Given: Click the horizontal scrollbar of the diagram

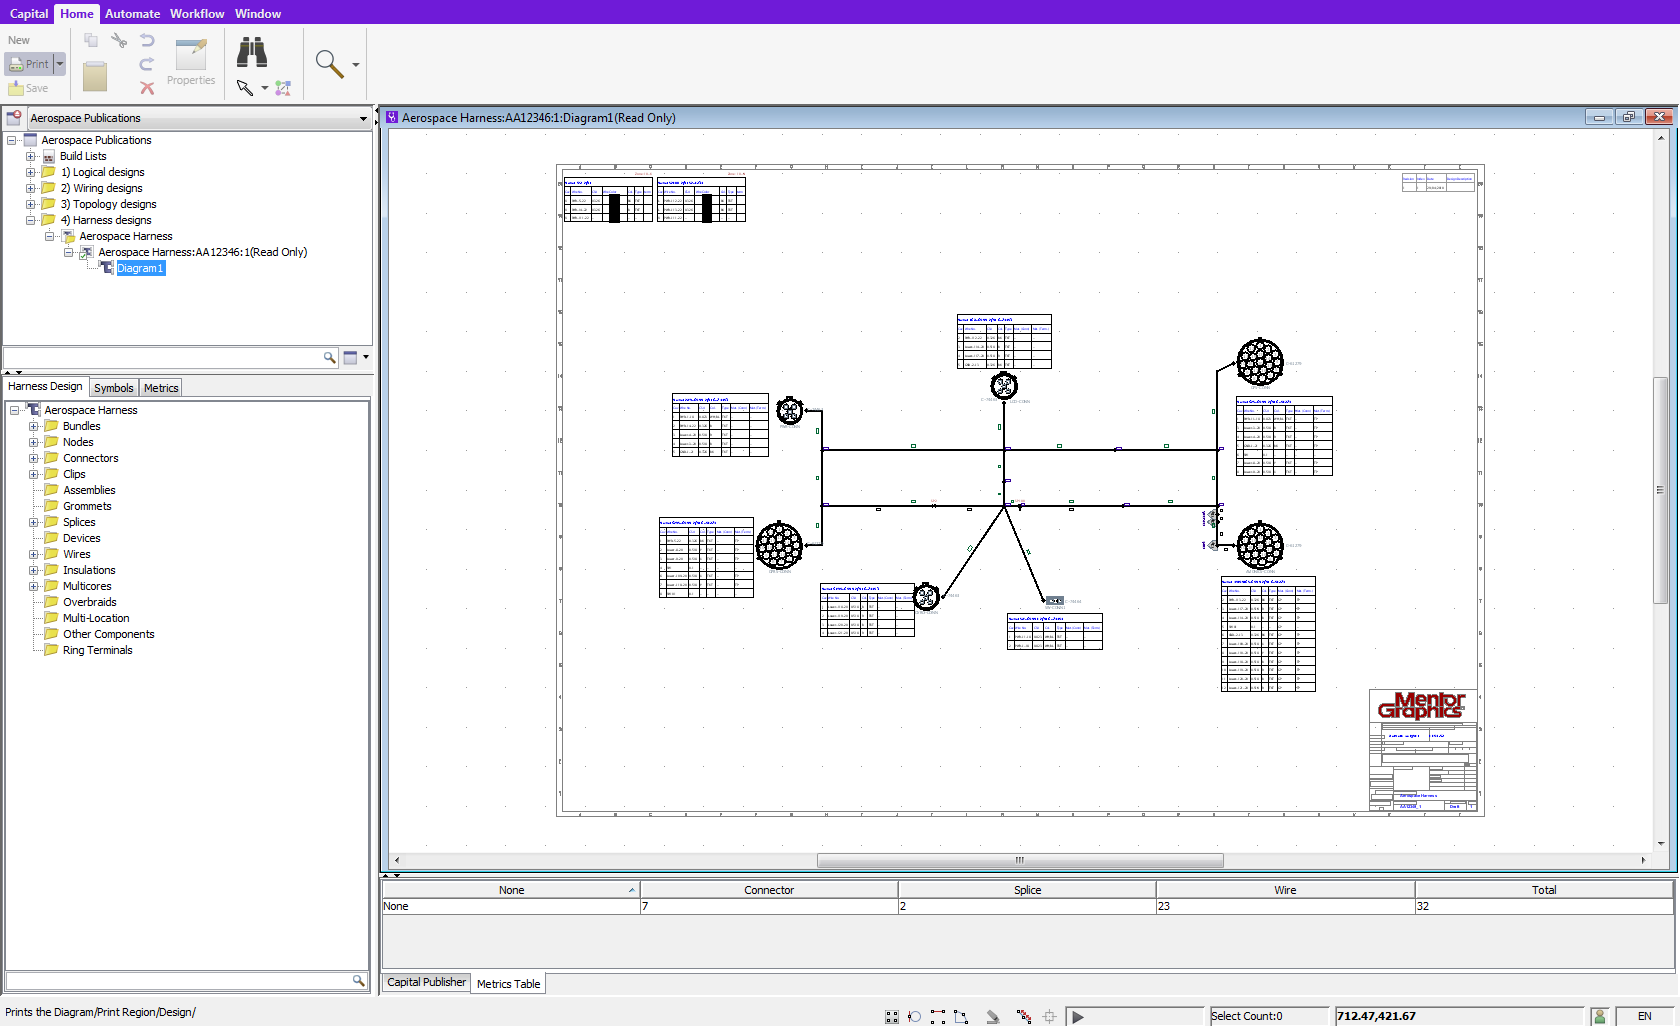Looking at the screenshot, I should (1019, 860).
